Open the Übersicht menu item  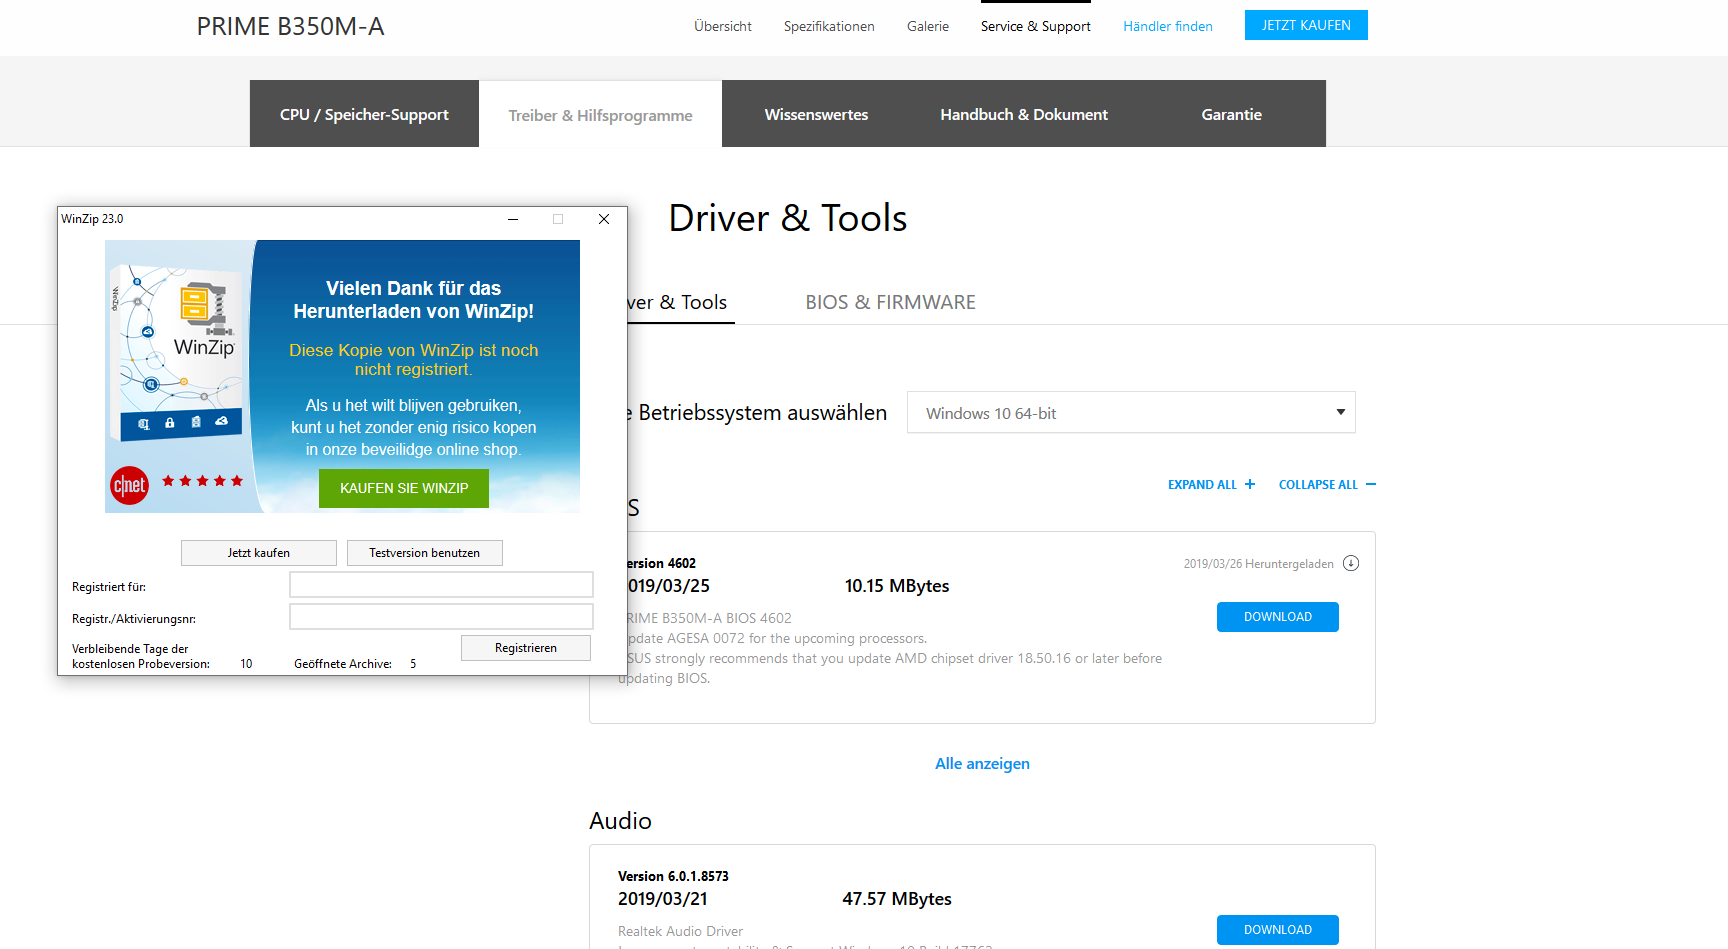[x=723, y=26]
